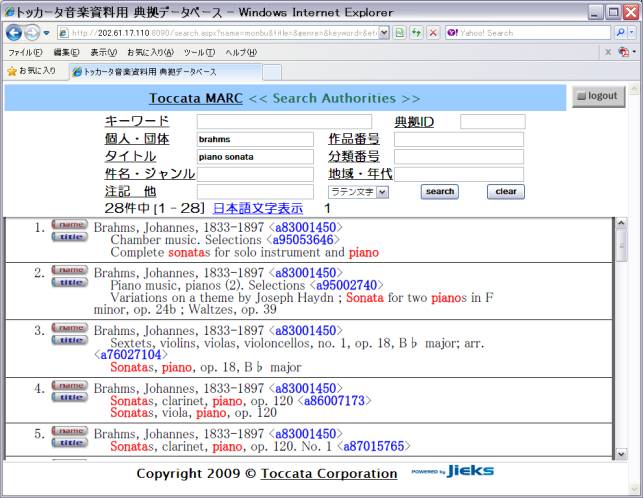This screenshot has height=498, width=643.
Task: Click the name button in result 1
Action: (x=69, y=224)
